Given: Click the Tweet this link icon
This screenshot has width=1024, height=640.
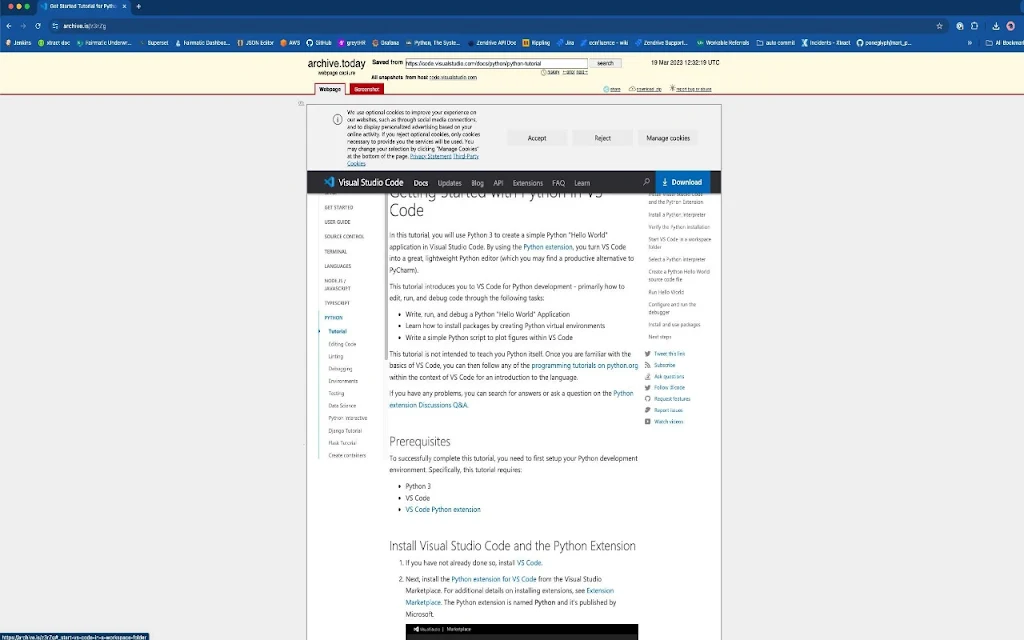Looking at the screenshot, I should (648, 354).
